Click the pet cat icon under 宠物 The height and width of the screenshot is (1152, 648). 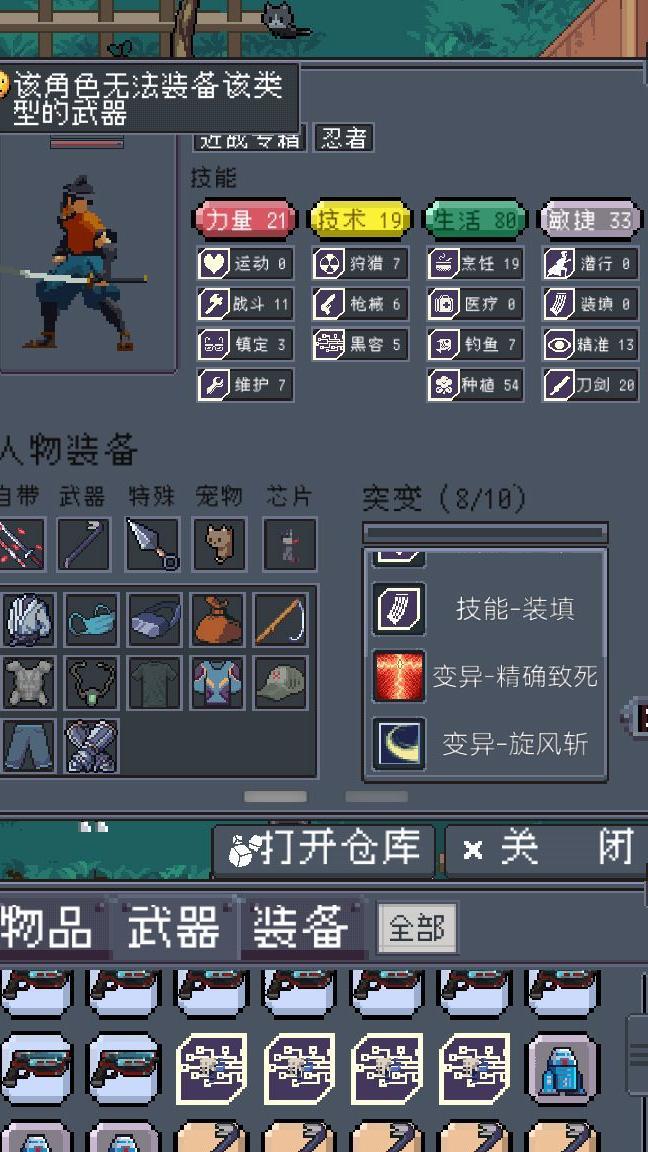click(219, 544)
